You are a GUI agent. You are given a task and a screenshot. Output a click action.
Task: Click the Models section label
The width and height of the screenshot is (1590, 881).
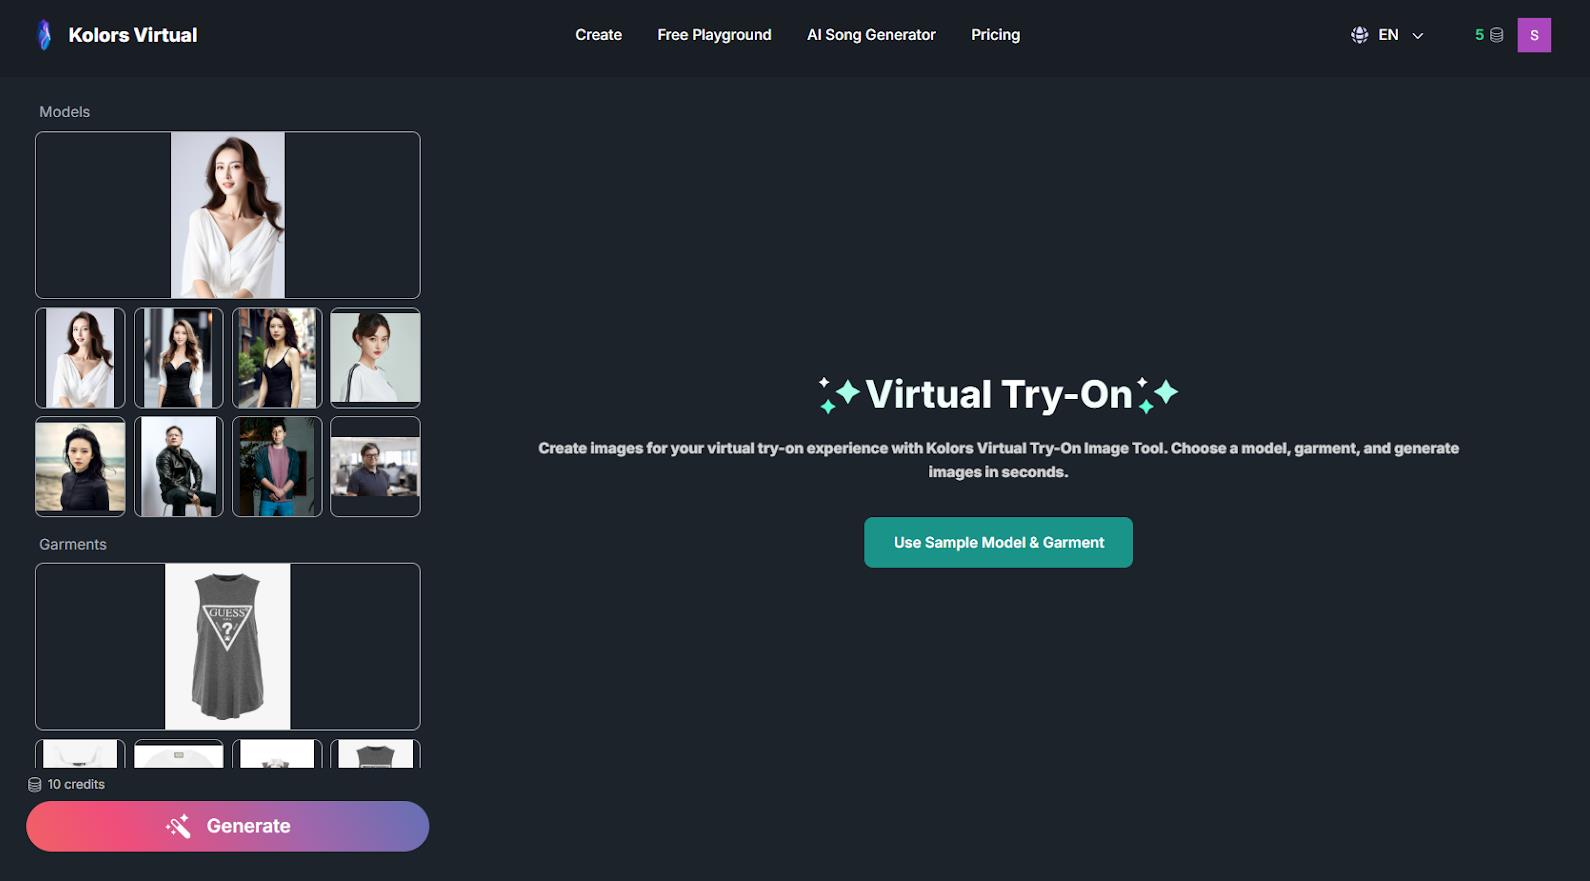65,112
